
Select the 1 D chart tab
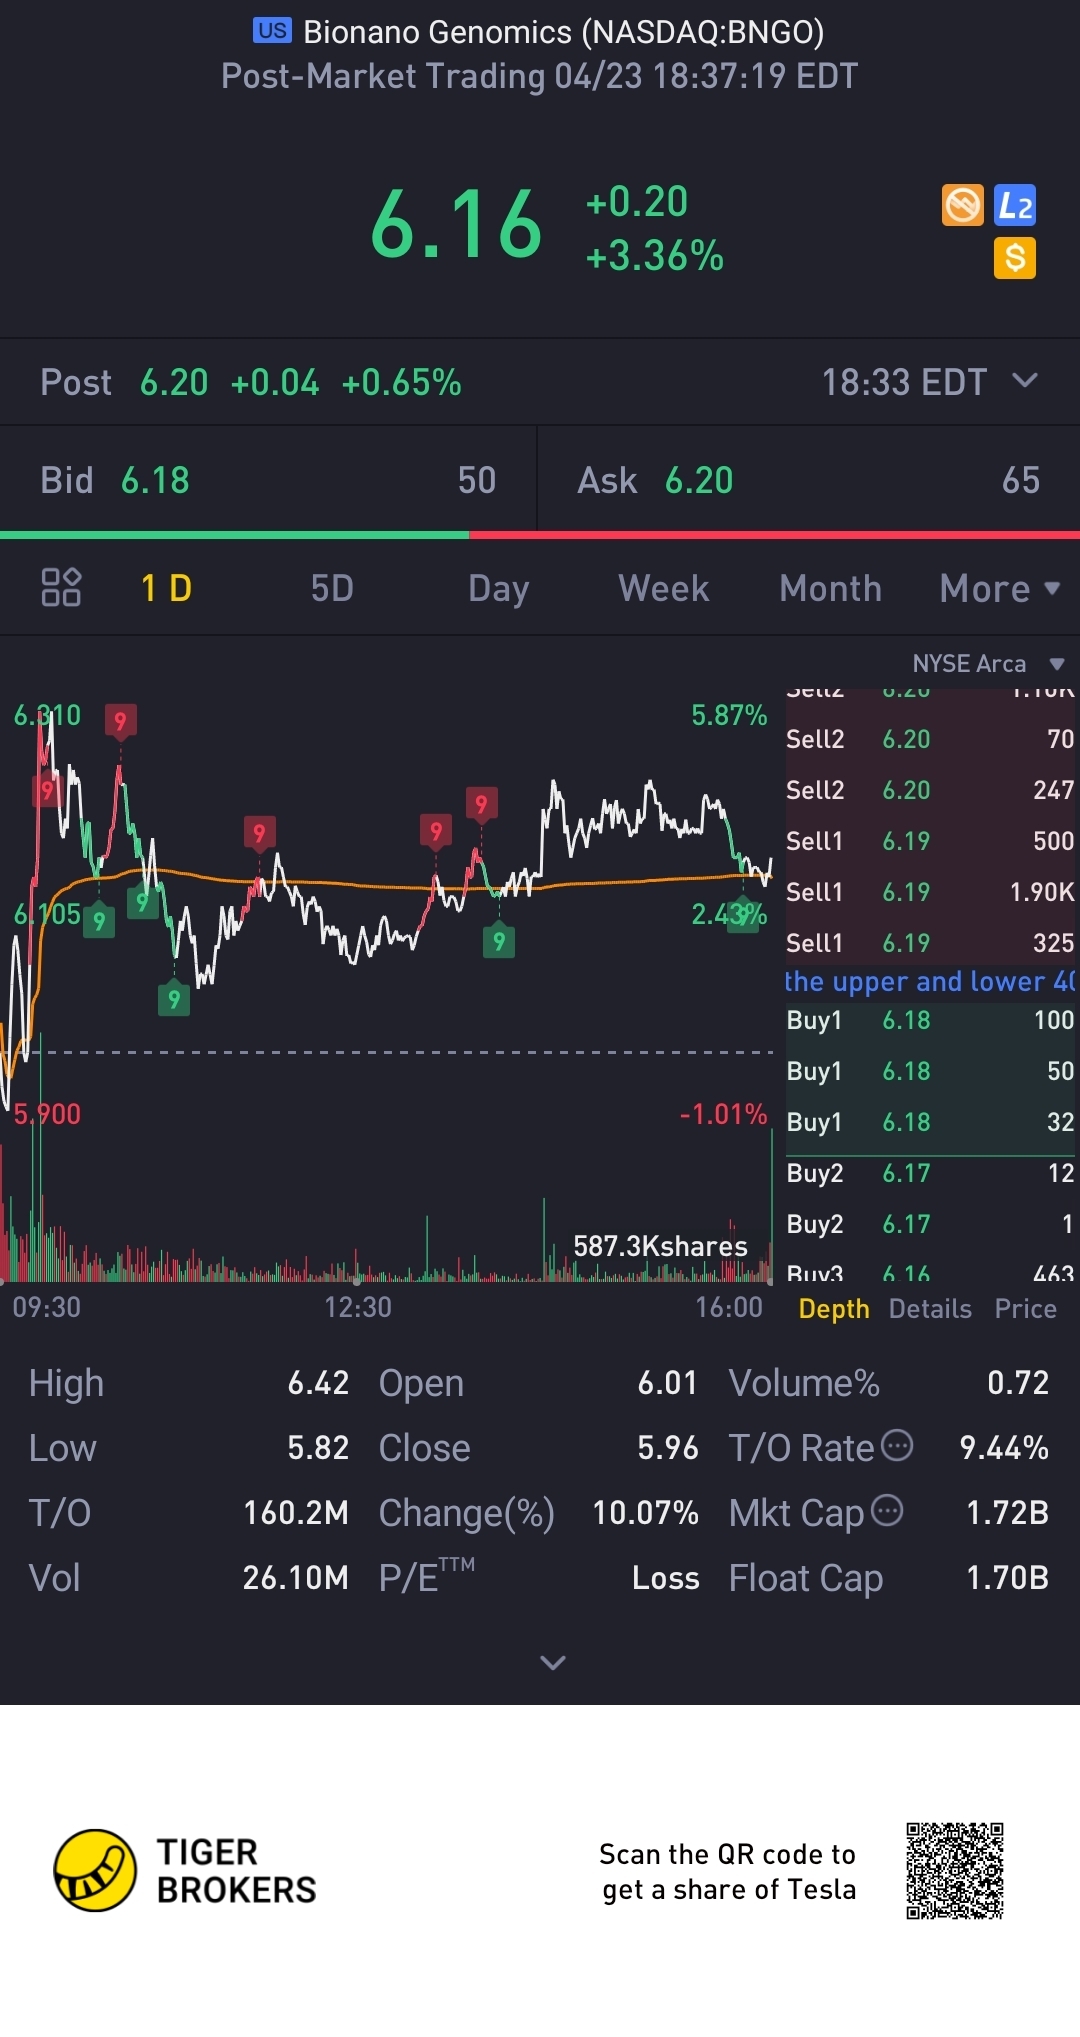tap(166, 588)
